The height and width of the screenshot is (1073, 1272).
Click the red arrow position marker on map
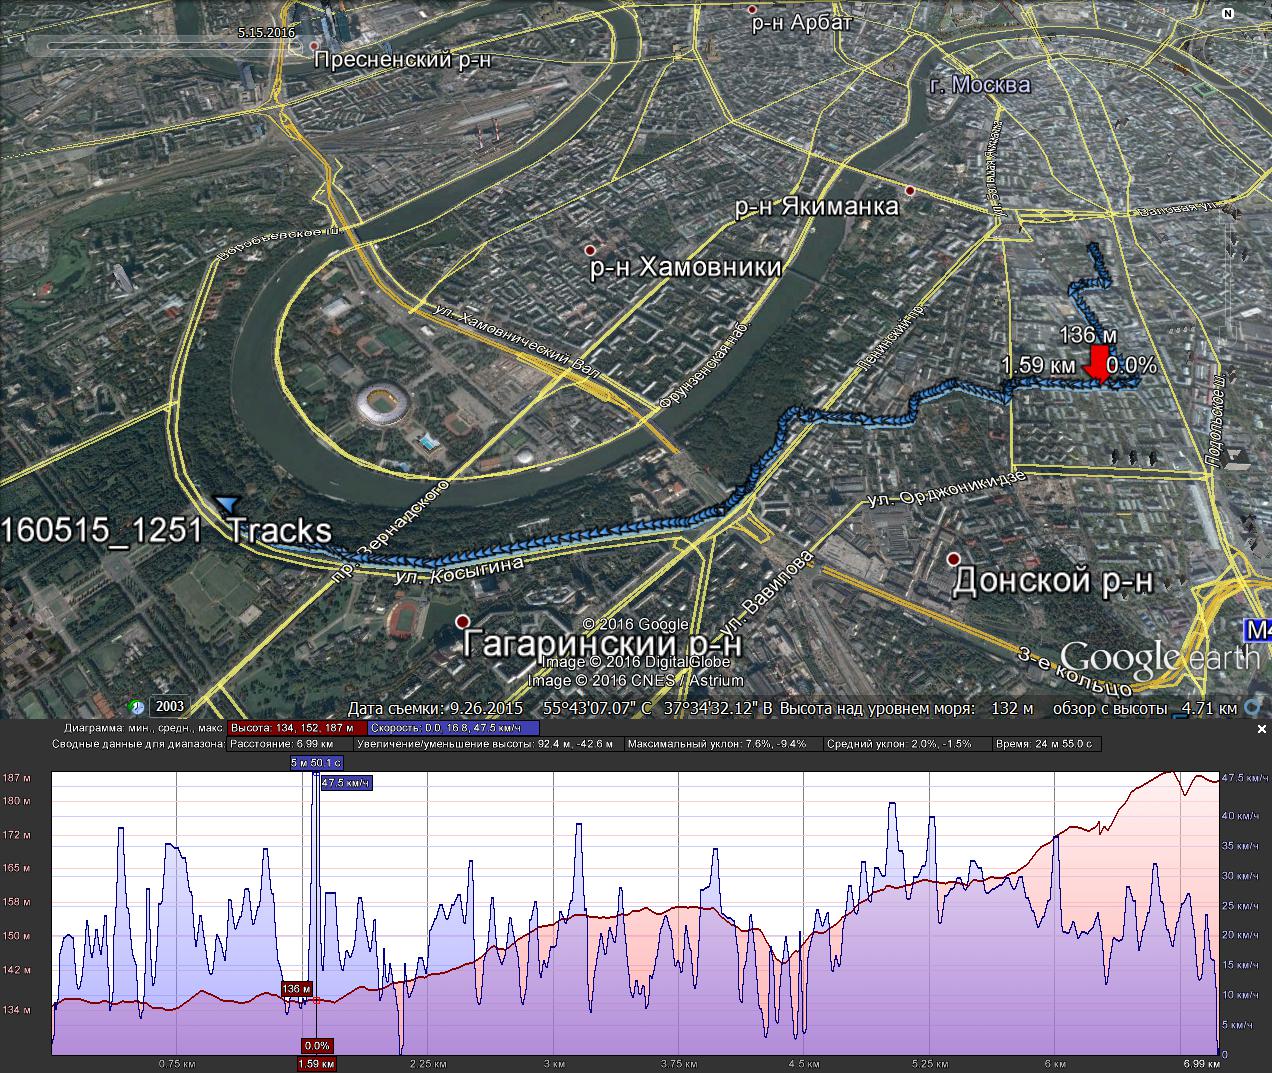pyautogui.click(x=1097, y=364)
